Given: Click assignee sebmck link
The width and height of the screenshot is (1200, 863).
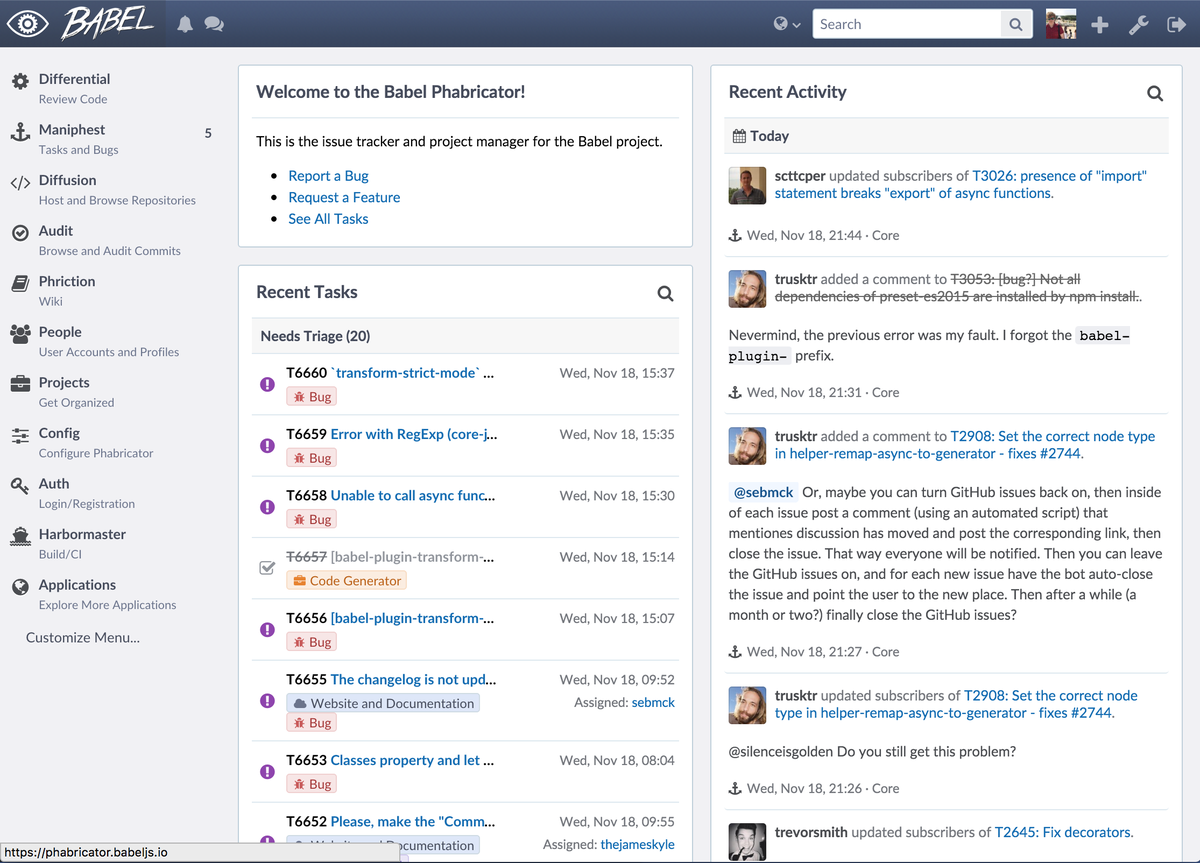Looking at the screenshot, I should coord(653,702).
